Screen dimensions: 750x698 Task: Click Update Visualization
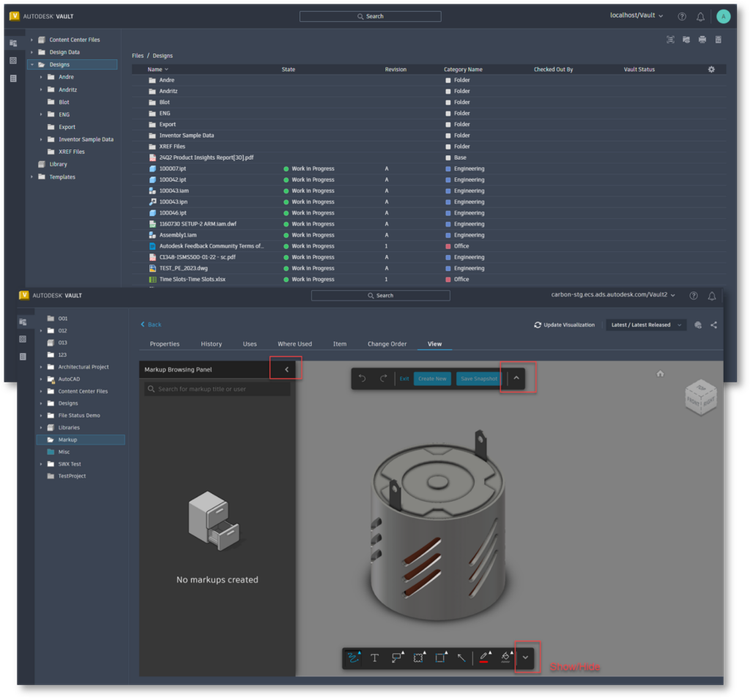click(564, 325)
